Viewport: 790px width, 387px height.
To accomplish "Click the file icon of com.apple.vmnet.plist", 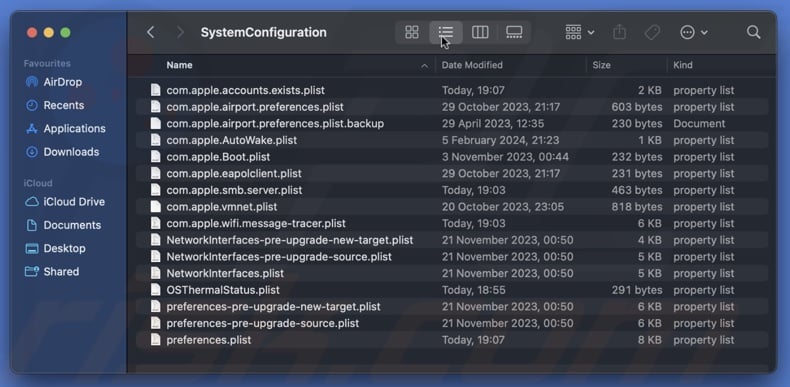I will [x=156, y=207].
